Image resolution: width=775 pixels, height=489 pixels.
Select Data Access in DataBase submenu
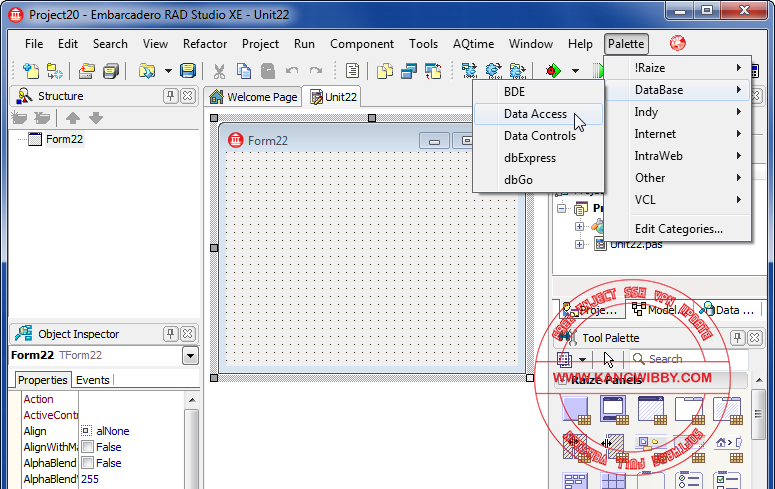tap(538, 114)
